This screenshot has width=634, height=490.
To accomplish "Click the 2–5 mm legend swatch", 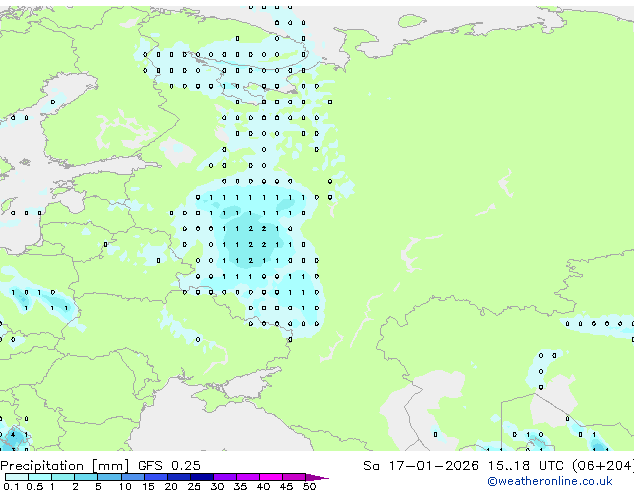I will pos(86,477).
